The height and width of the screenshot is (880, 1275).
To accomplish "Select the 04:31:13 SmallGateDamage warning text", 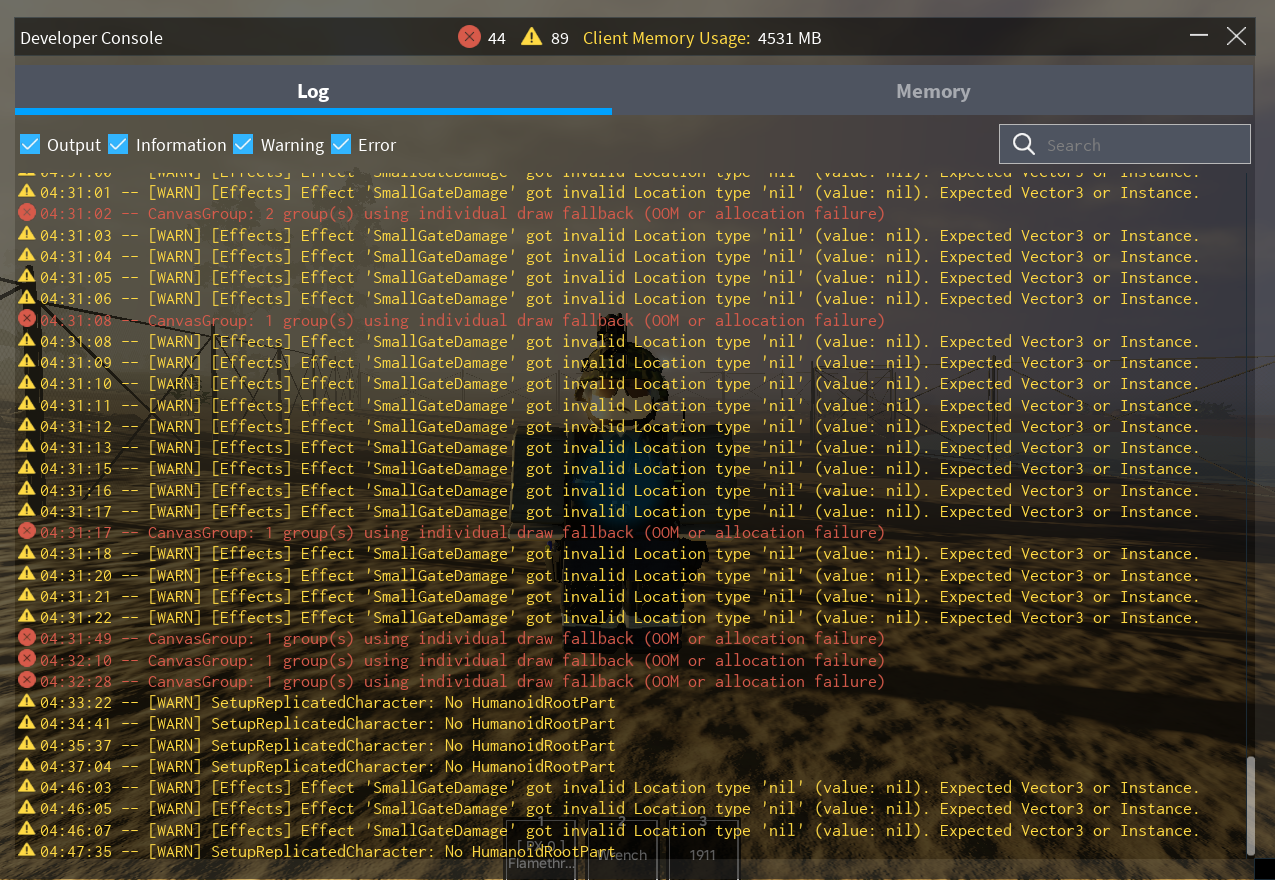I will [620, 447].
